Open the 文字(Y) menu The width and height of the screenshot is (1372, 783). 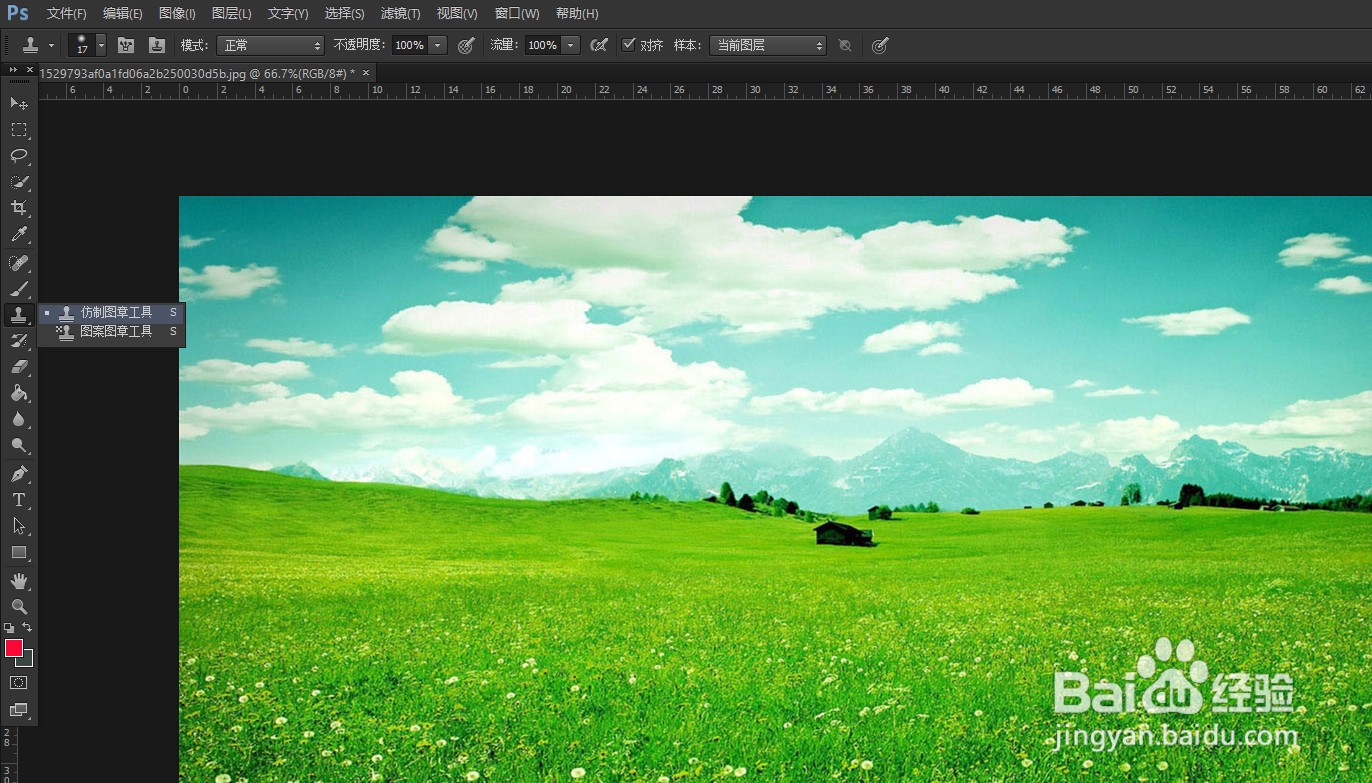click(x=288, y=14)
